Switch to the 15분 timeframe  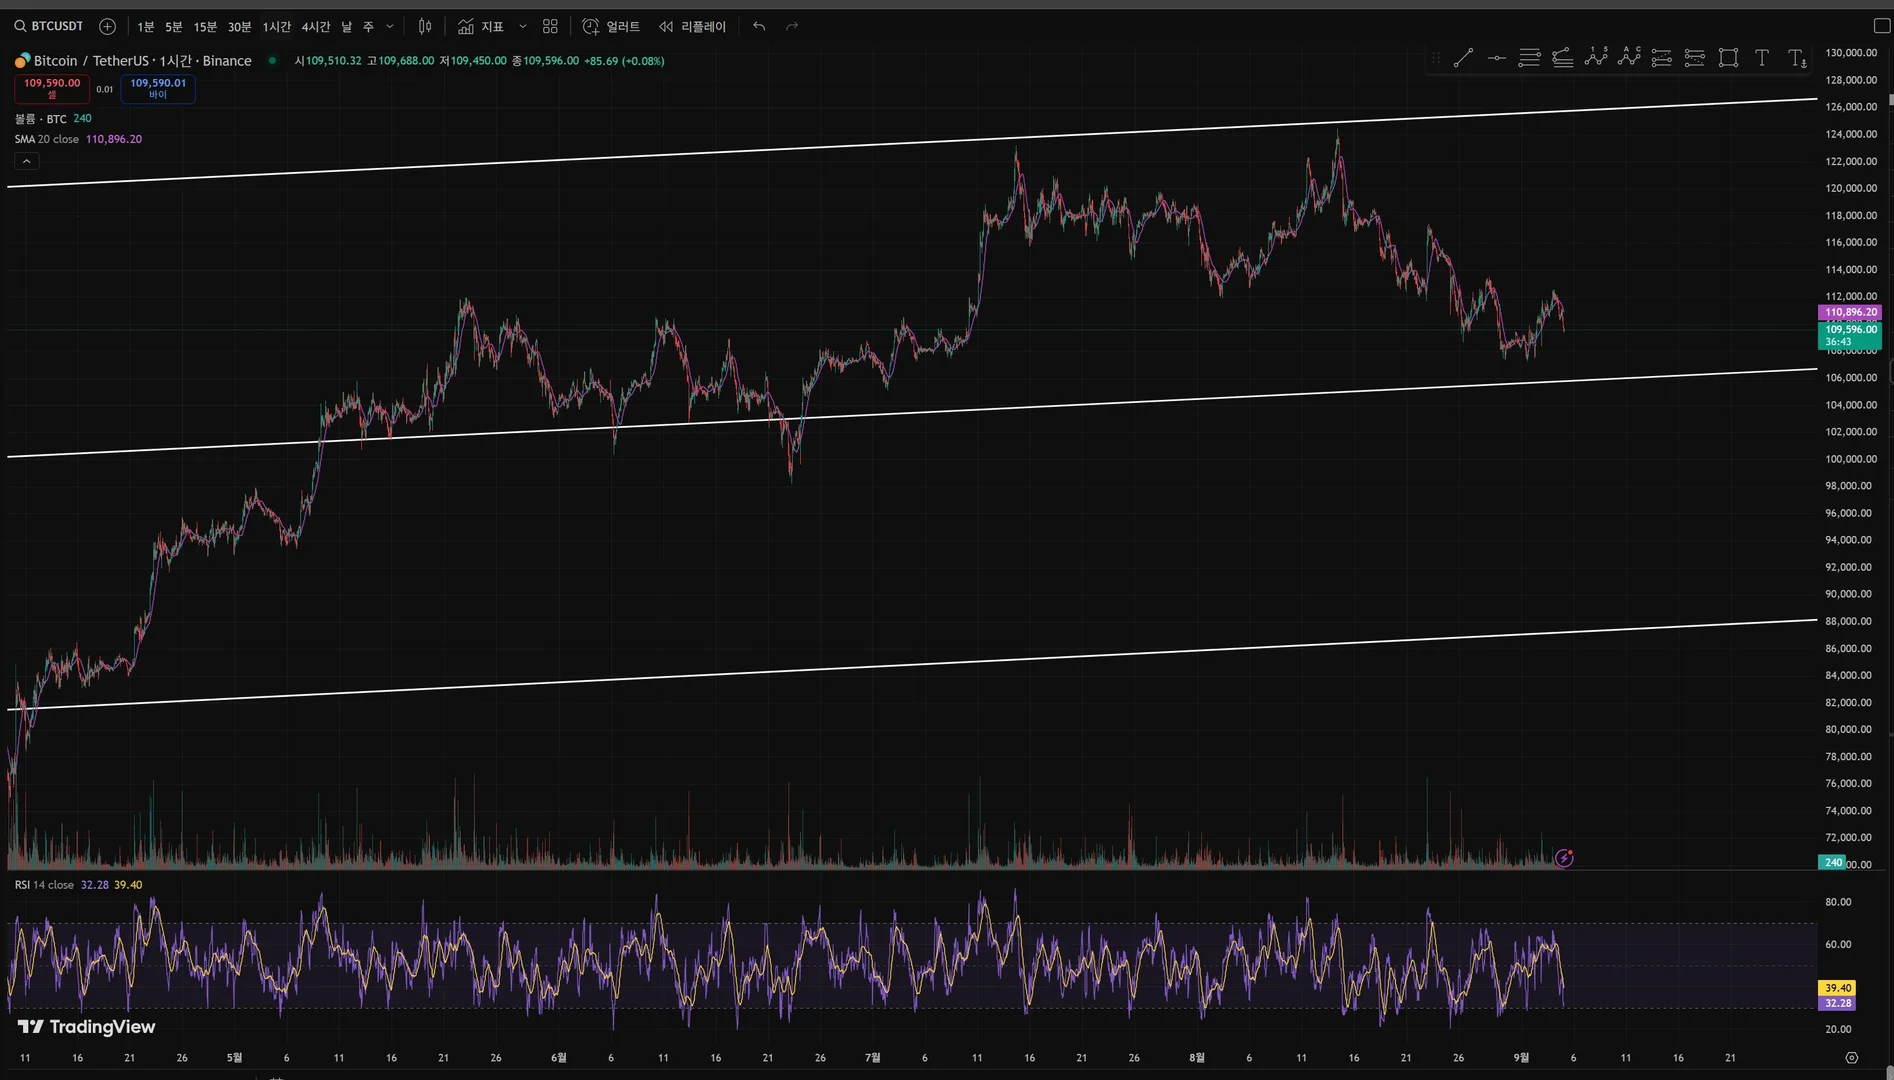coord(205,27)
